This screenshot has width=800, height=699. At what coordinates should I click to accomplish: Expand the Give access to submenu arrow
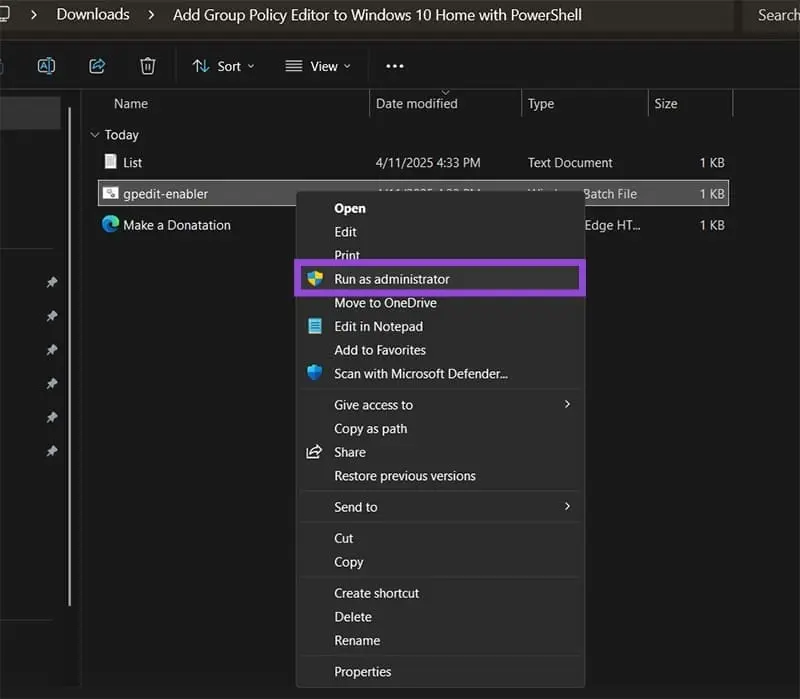click(567, 404)
